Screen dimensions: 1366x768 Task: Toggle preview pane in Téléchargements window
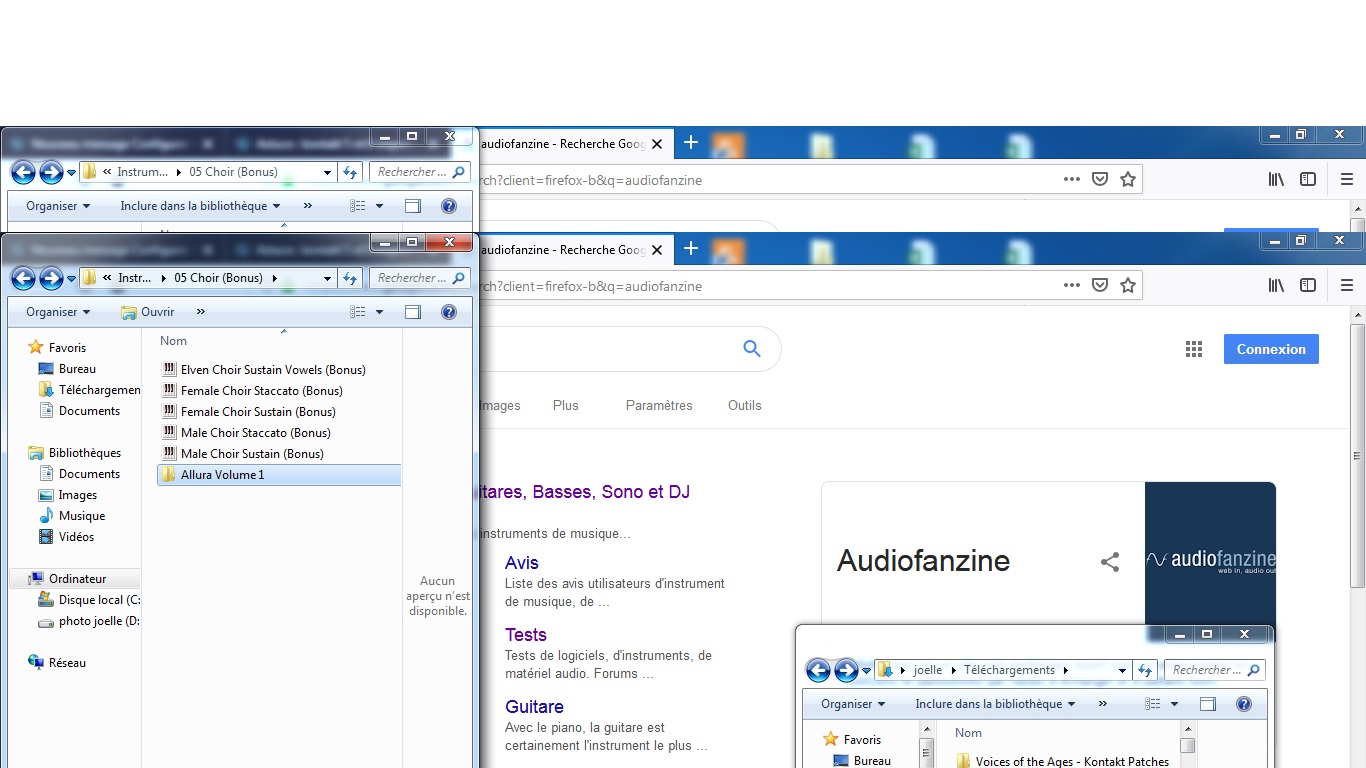point(1207,704)
